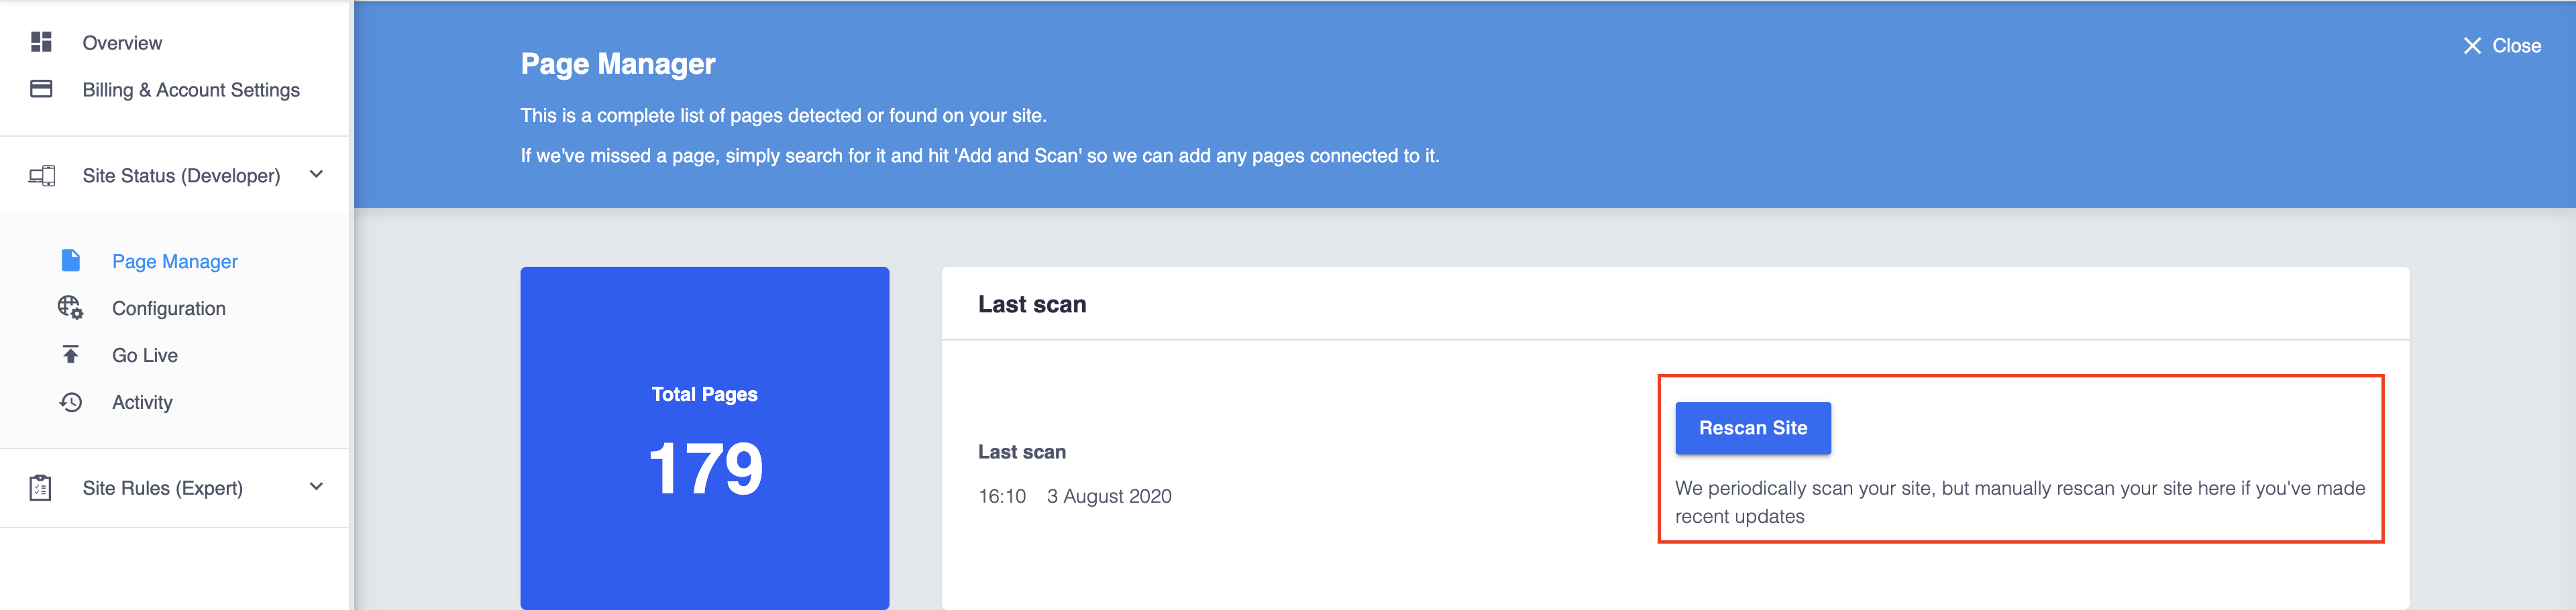Open Billing & Account Settings
Screen dimensions: 2576x610
pos(191,90)
